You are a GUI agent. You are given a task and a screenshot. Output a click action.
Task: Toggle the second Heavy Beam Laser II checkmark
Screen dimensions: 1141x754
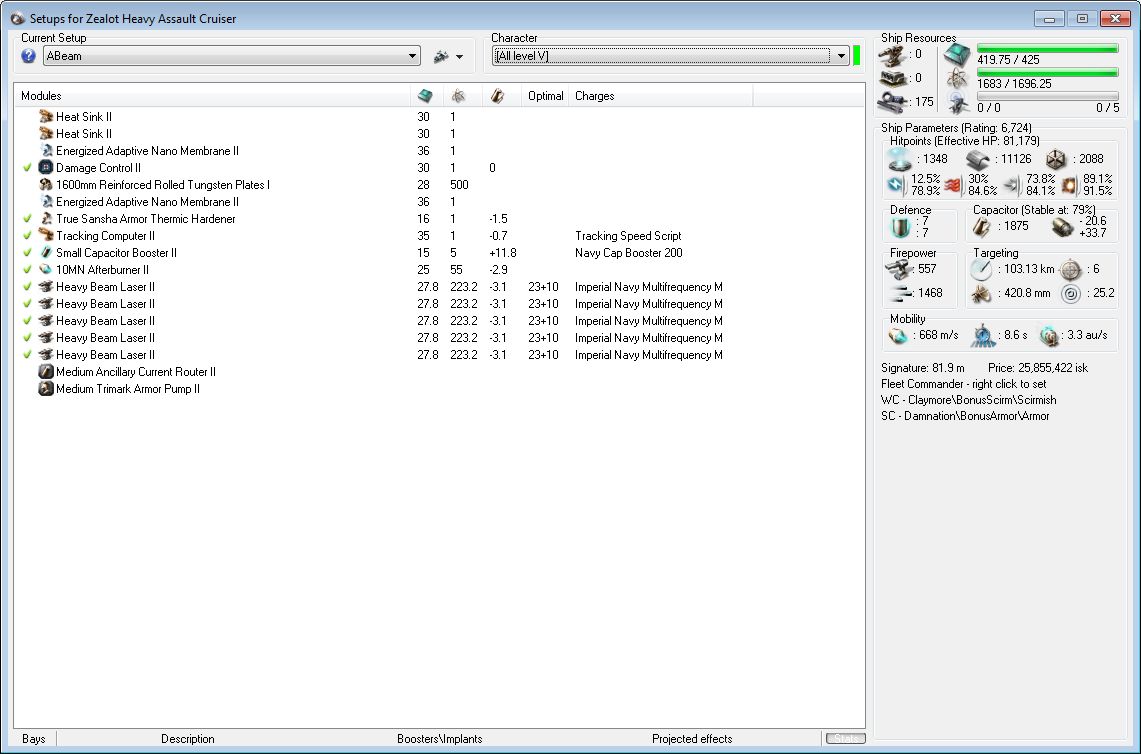27,303
